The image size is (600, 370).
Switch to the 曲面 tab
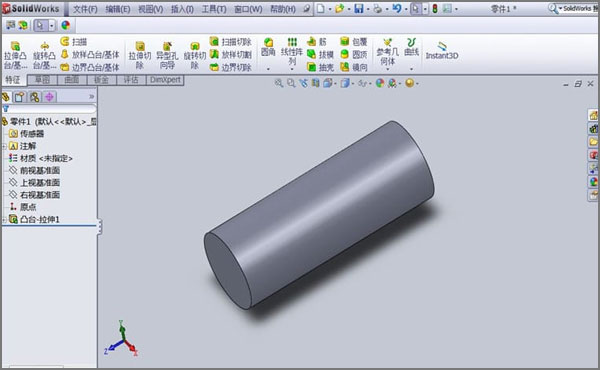click(72, 80)
